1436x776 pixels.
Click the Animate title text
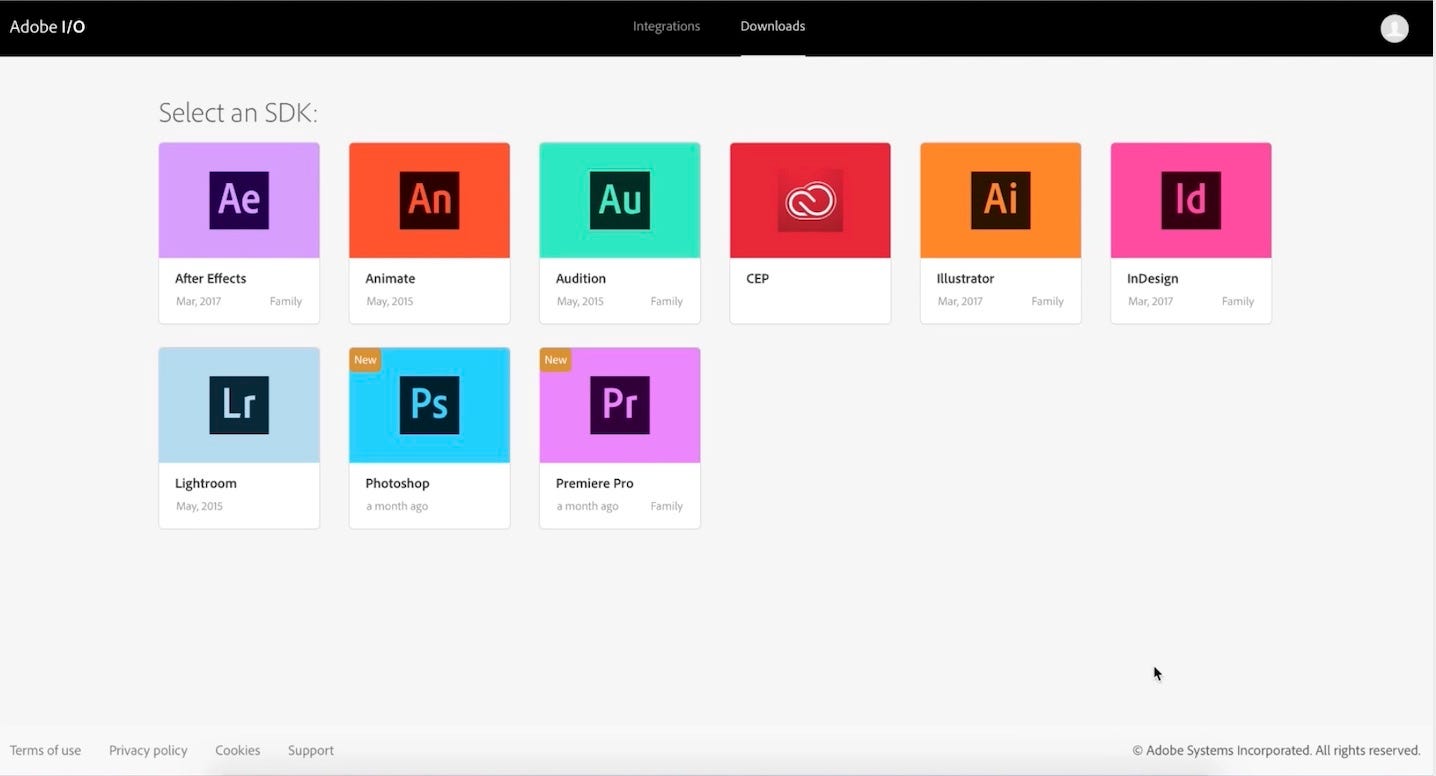390,278
